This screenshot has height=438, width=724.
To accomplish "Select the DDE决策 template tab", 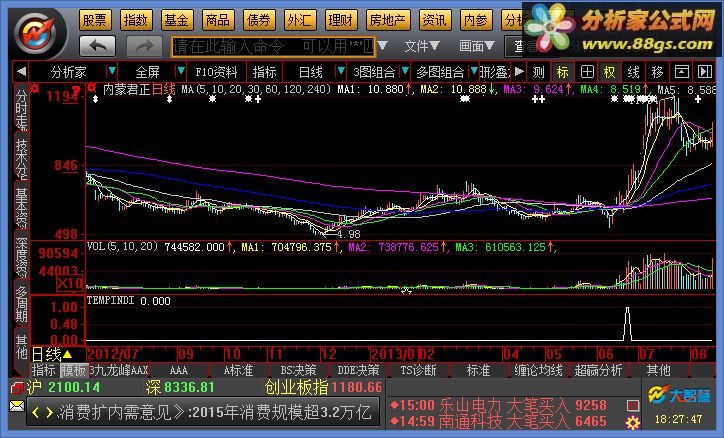I will tap(358, 370).
